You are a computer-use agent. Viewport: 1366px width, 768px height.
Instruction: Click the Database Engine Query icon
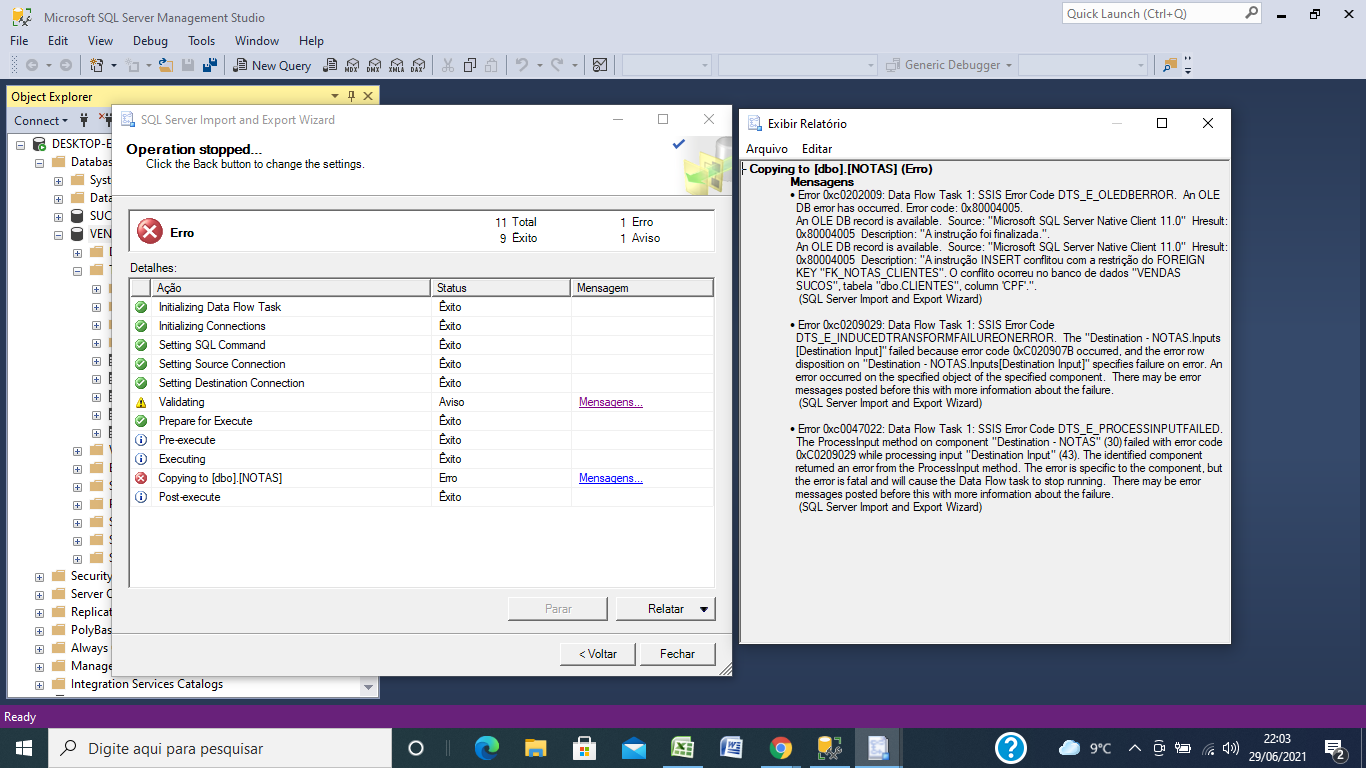(329, 65)
